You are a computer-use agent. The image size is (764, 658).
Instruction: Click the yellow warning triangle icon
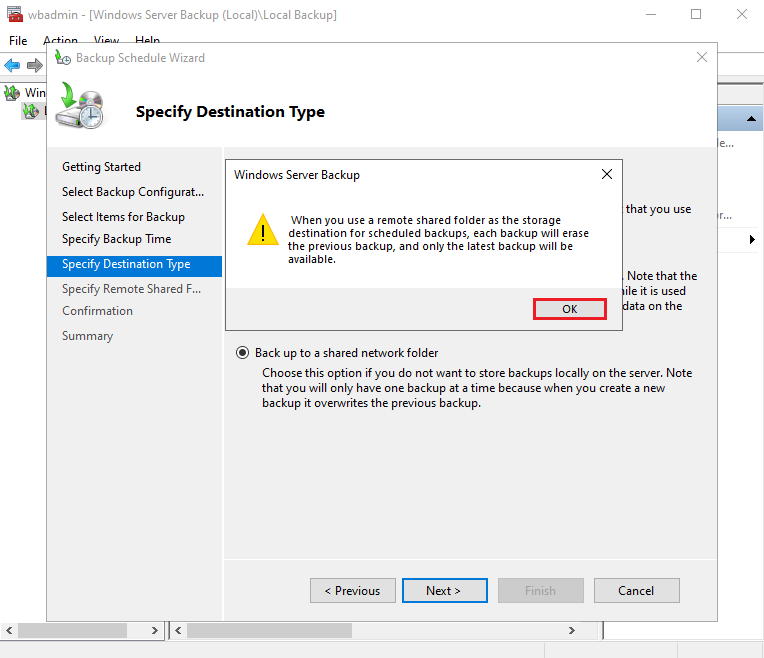(x=263, y=229)
